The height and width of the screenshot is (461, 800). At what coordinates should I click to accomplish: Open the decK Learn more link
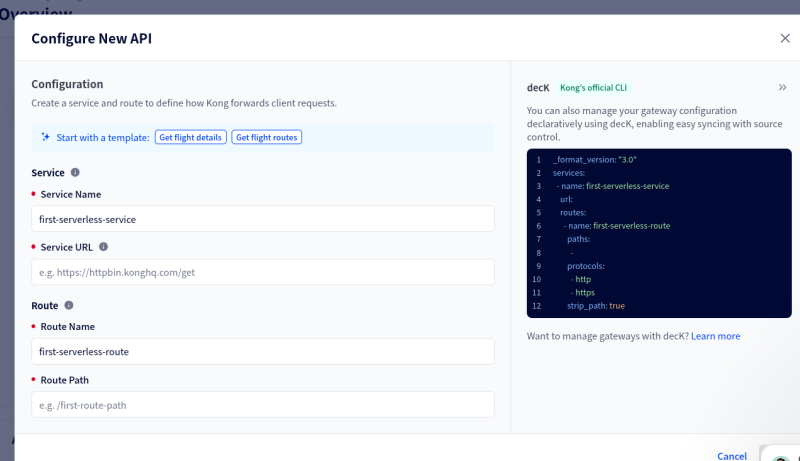click(715, 336)
